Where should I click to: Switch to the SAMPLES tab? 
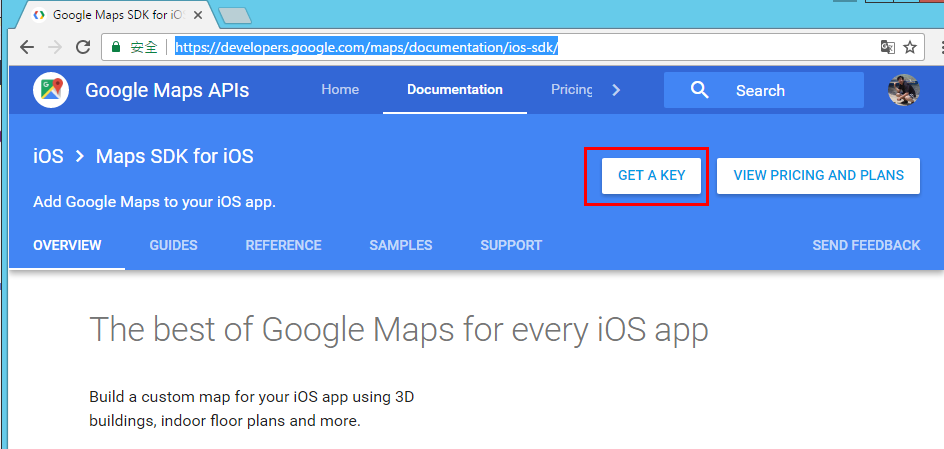(x=401, y=245)
